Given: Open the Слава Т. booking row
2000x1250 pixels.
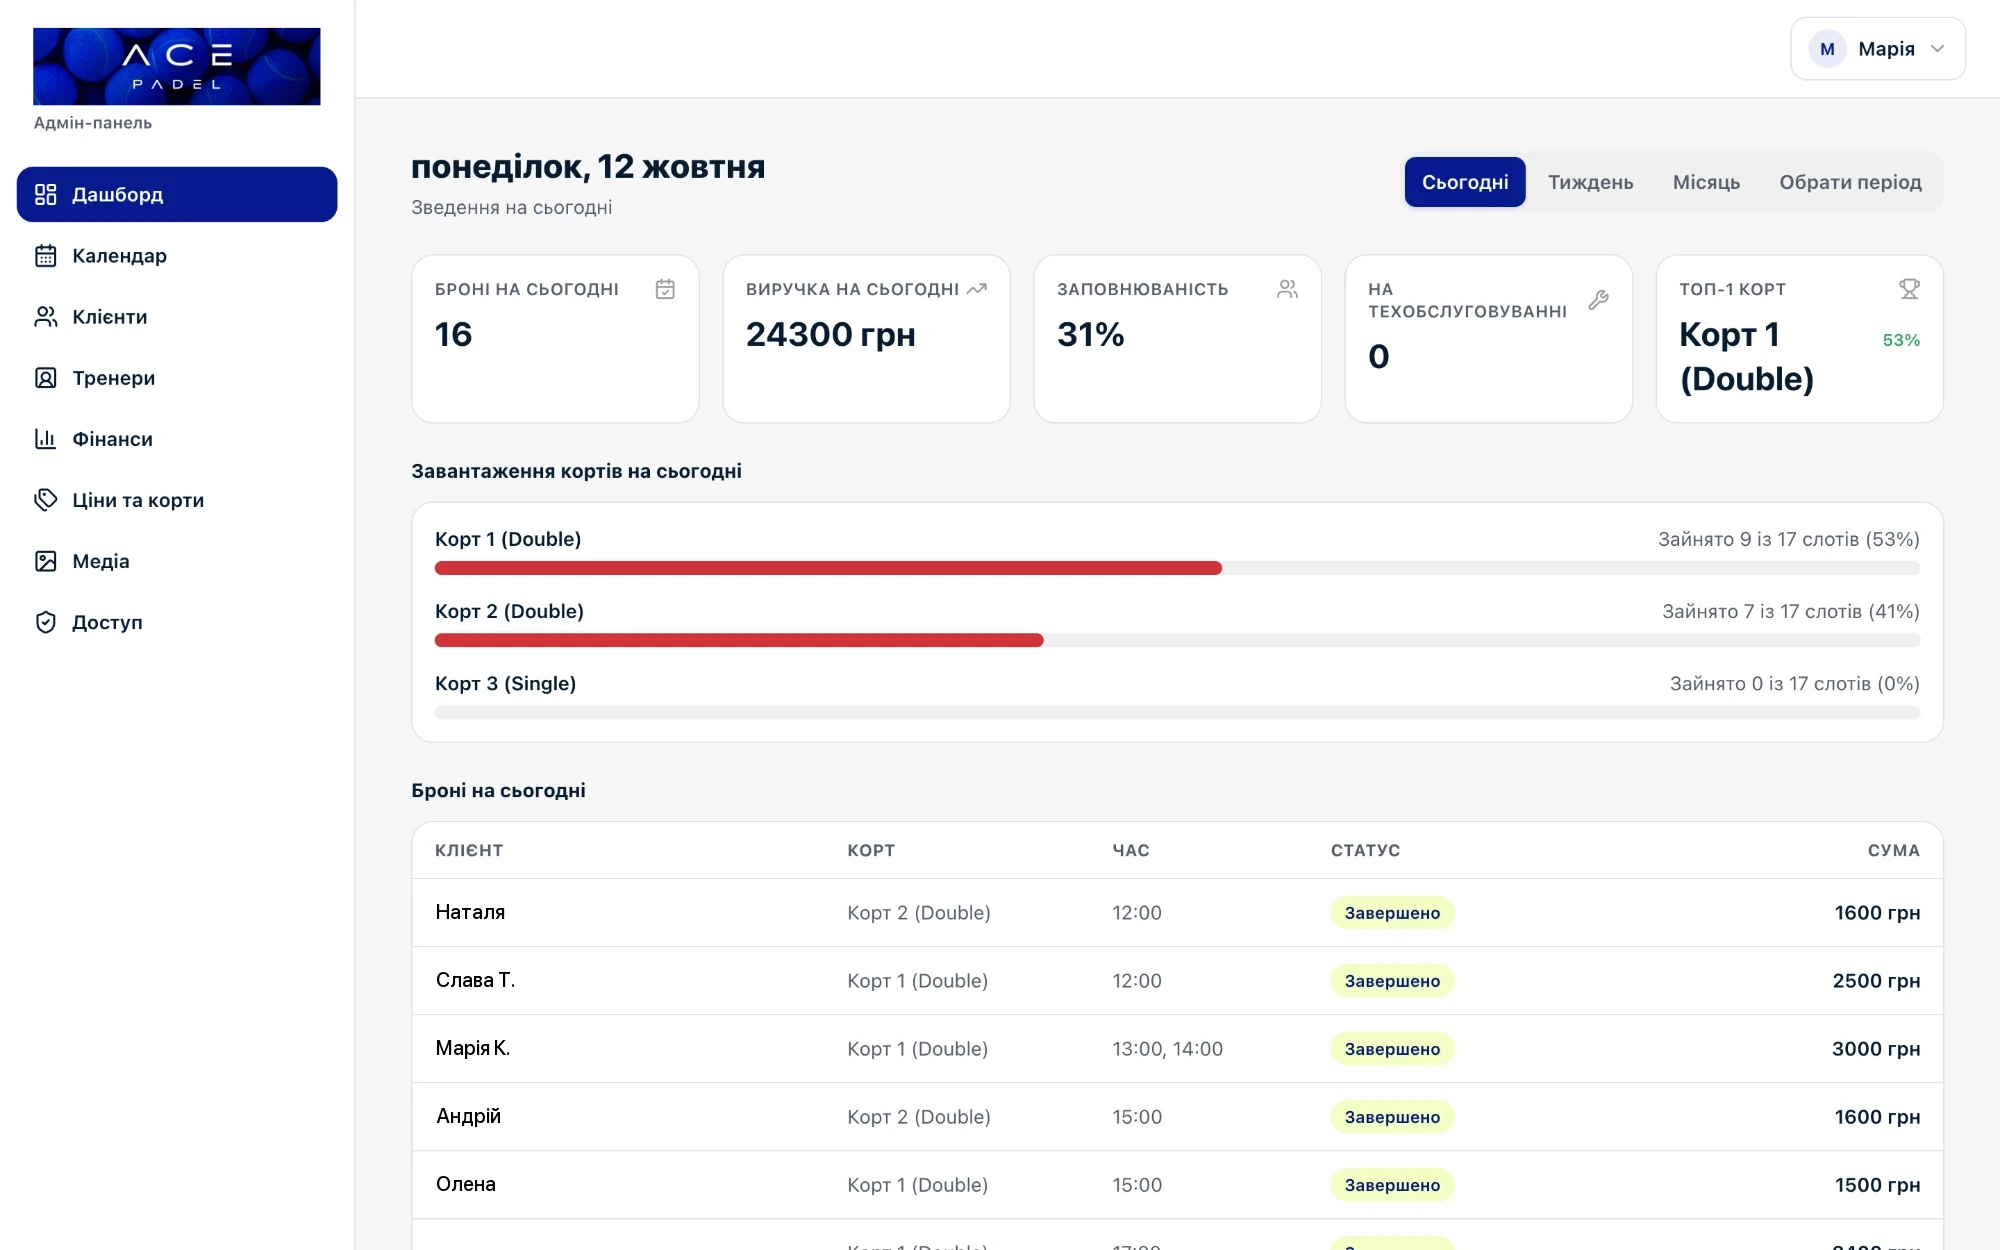Looking at the screenshot, I should pos(1177,980).
